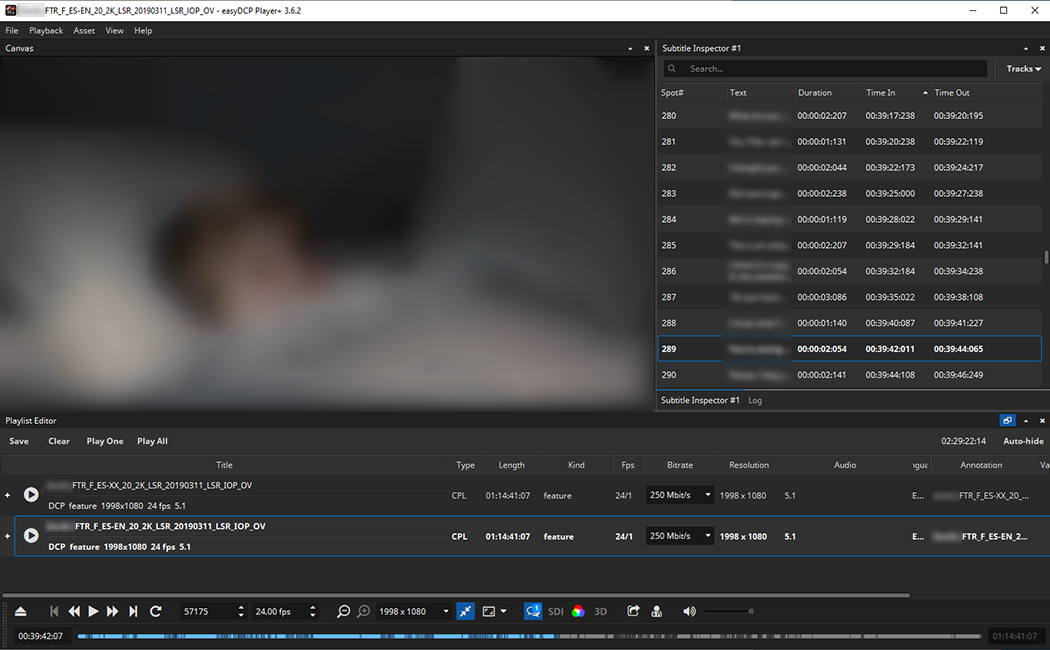Skip to the beginning of the playlist

coord(54,611)
